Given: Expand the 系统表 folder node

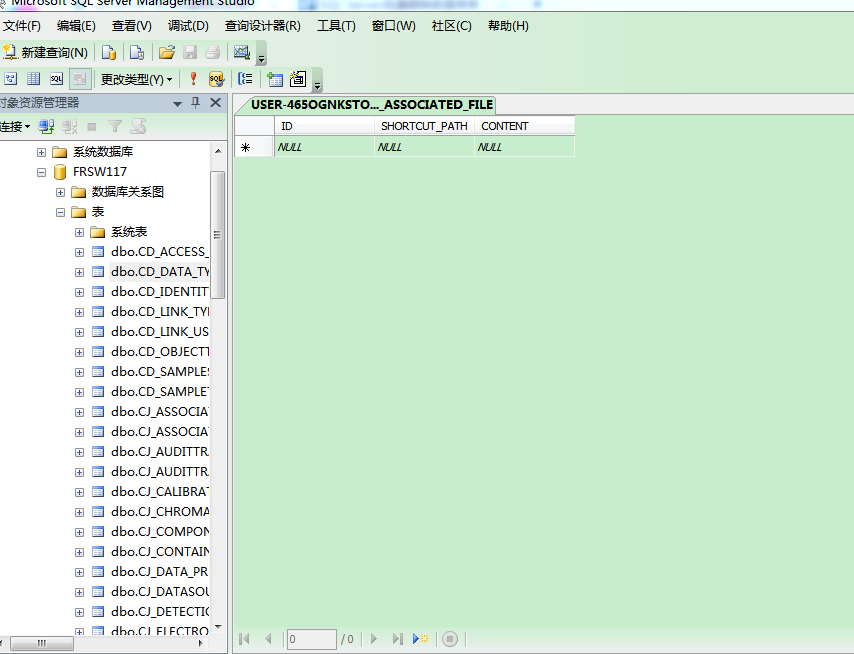Looking at the screenshot, I should 80,233.
